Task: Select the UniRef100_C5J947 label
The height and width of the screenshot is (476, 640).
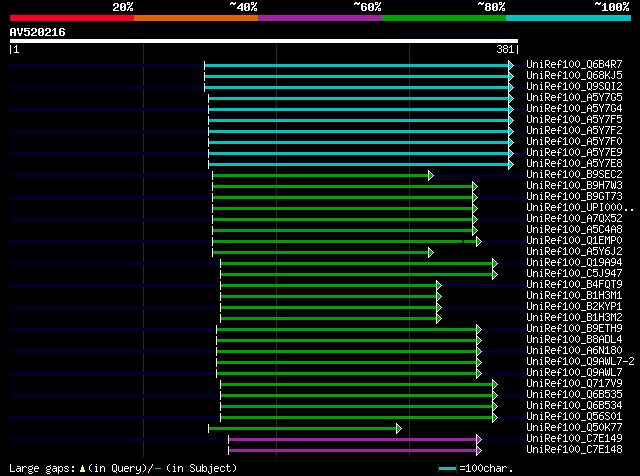Action: [x=574, y=274]
